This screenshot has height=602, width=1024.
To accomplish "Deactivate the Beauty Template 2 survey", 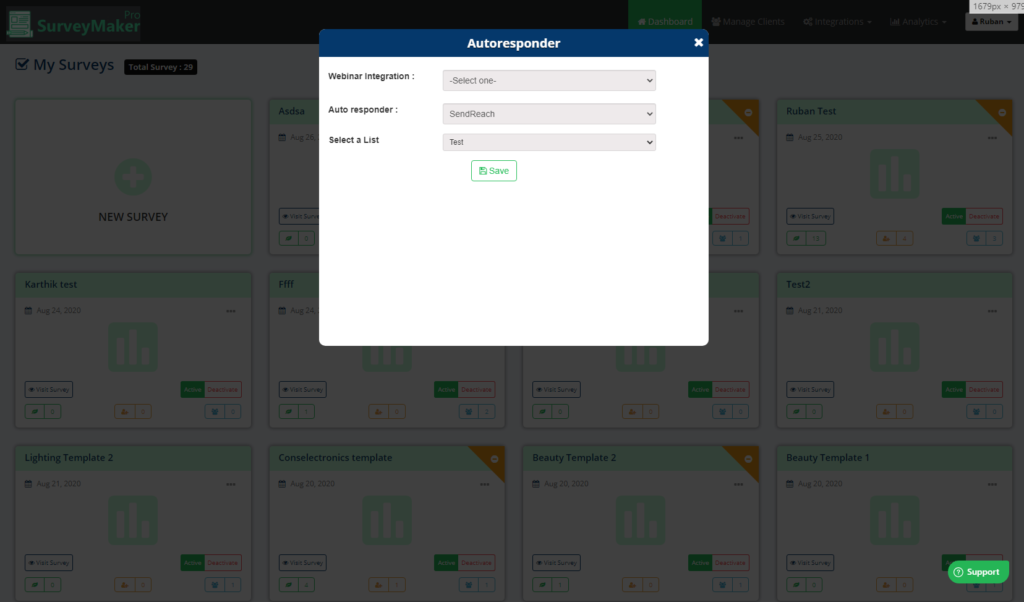I will point(729,563).
